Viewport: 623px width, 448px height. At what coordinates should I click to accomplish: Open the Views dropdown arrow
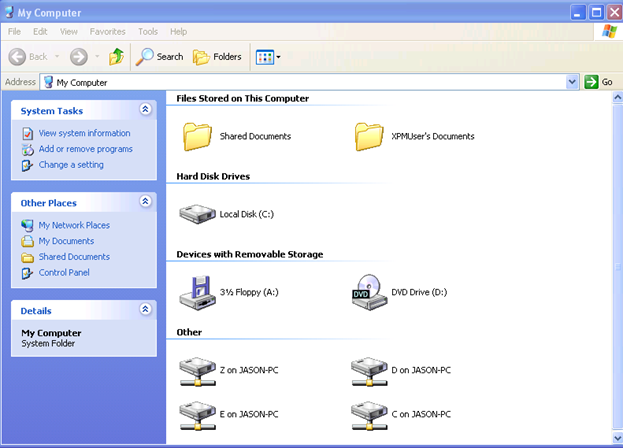click(278, 57)
